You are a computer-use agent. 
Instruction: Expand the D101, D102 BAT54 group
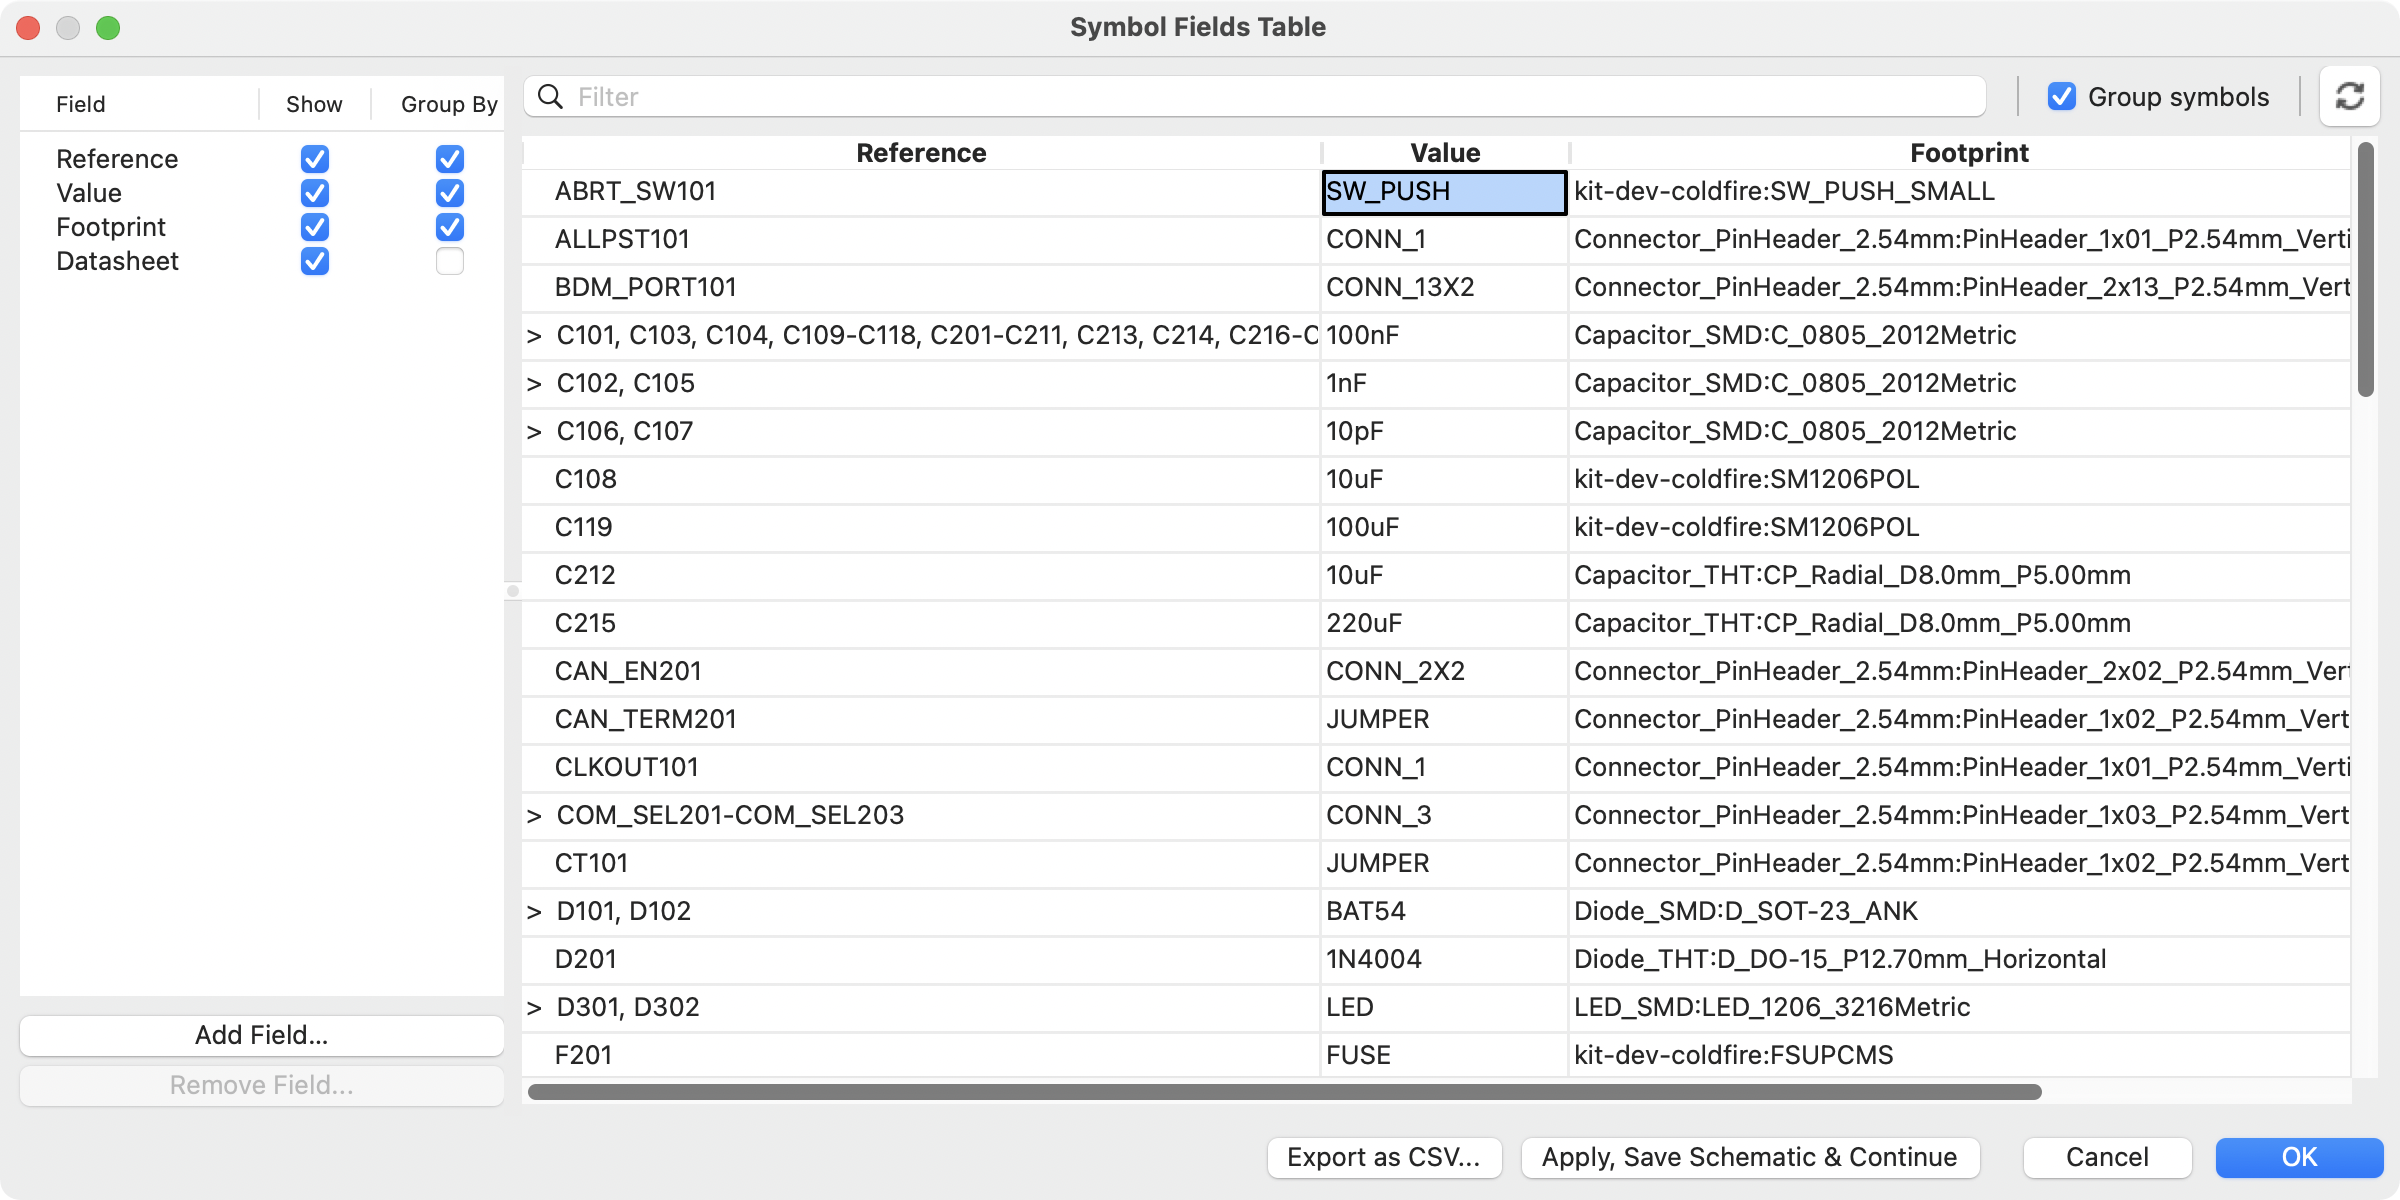click(x=536, y=911)
